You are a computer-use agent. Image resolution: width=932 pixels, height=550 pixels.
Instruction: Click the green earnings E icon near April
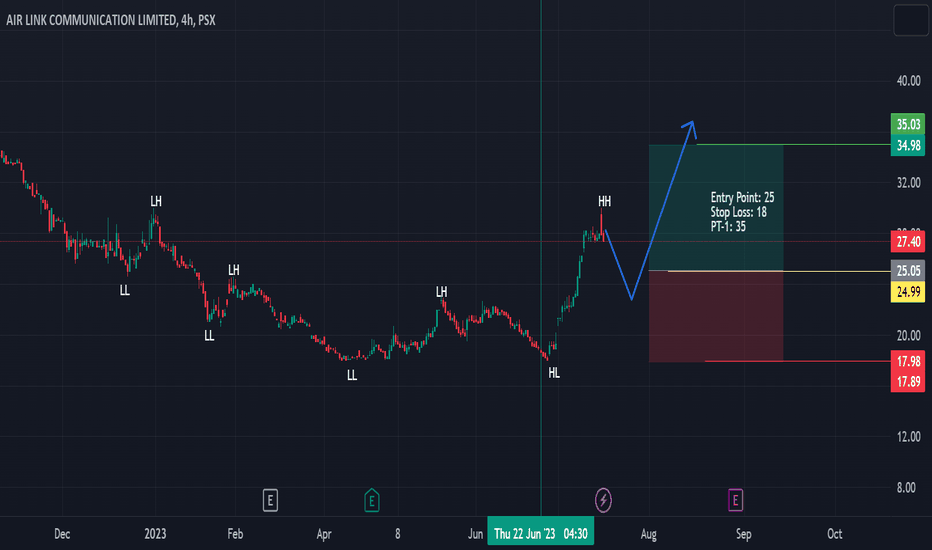point(371,500)
